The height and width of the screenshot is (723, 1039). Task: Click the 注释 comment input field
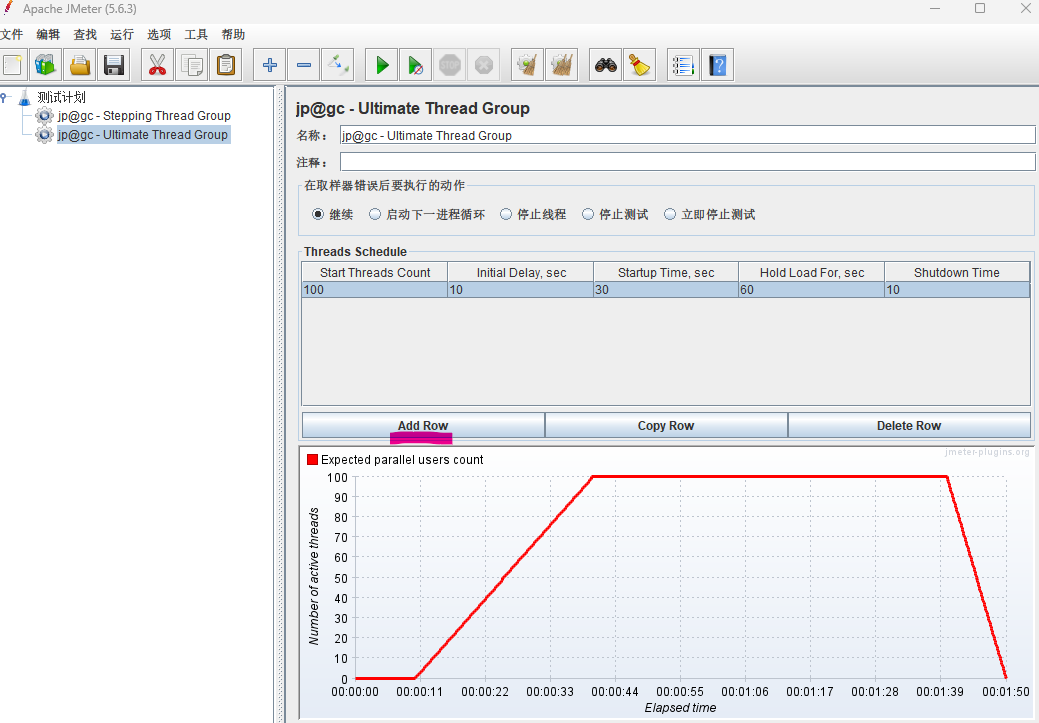click(687, 162)
